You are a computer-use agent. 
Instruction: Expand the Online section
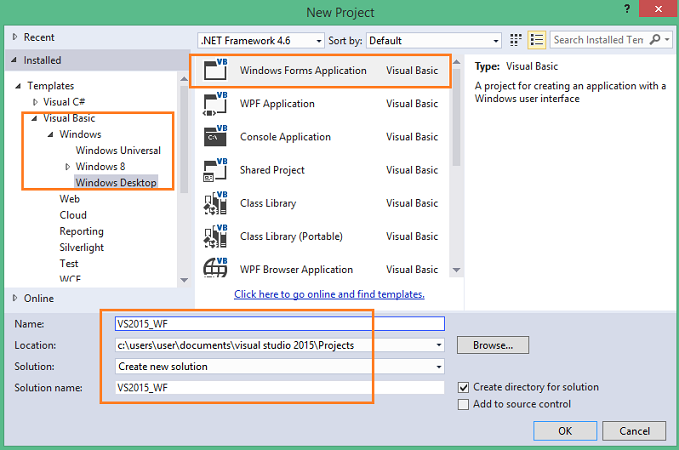pos(15,298)
